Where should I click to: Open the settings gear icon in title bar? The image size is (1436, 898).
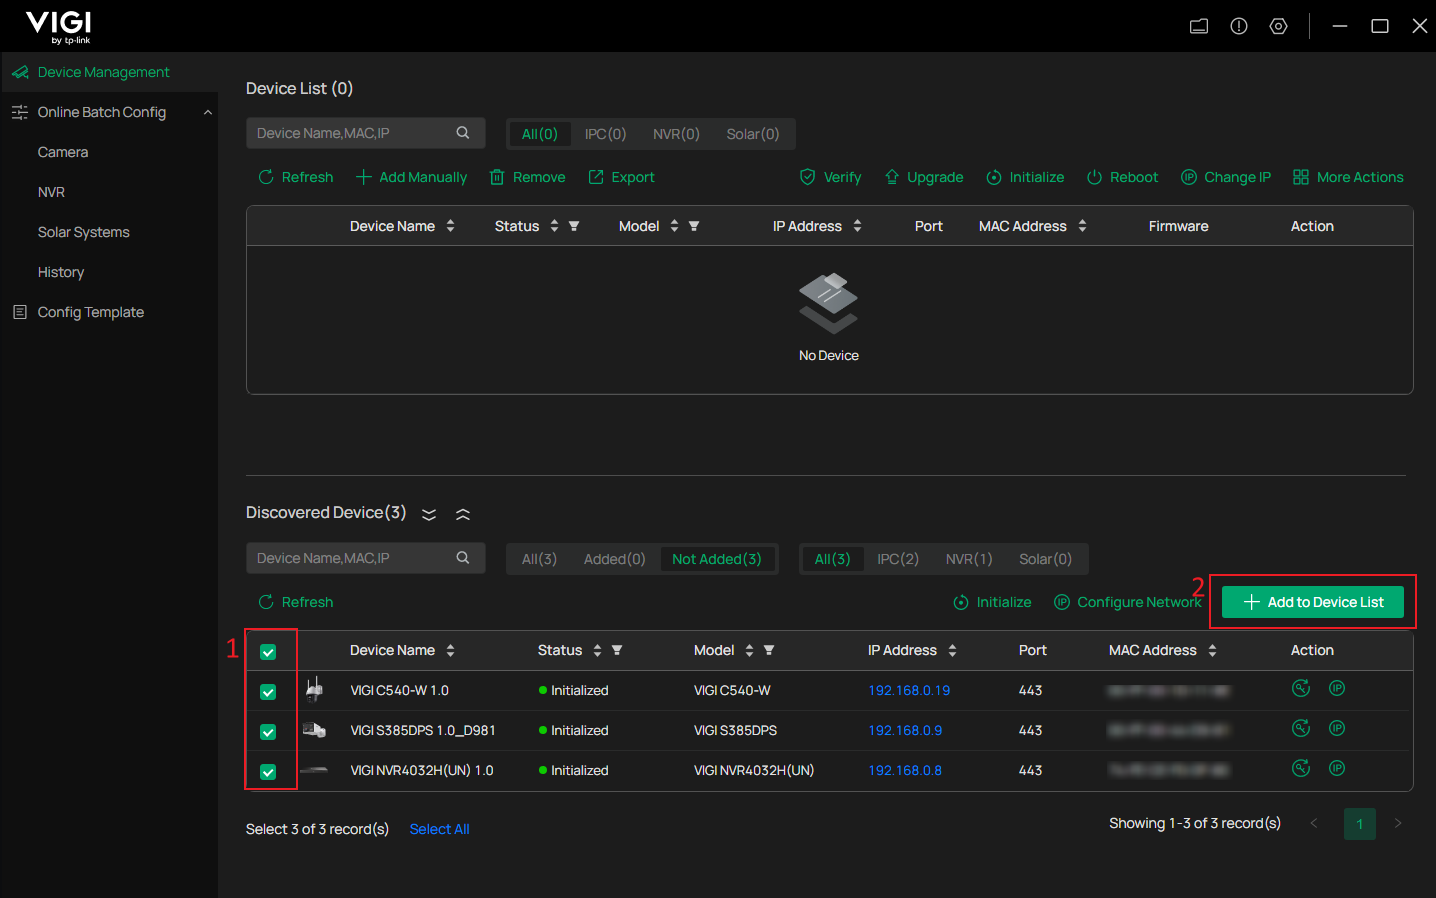click(x=1278, y=26)
